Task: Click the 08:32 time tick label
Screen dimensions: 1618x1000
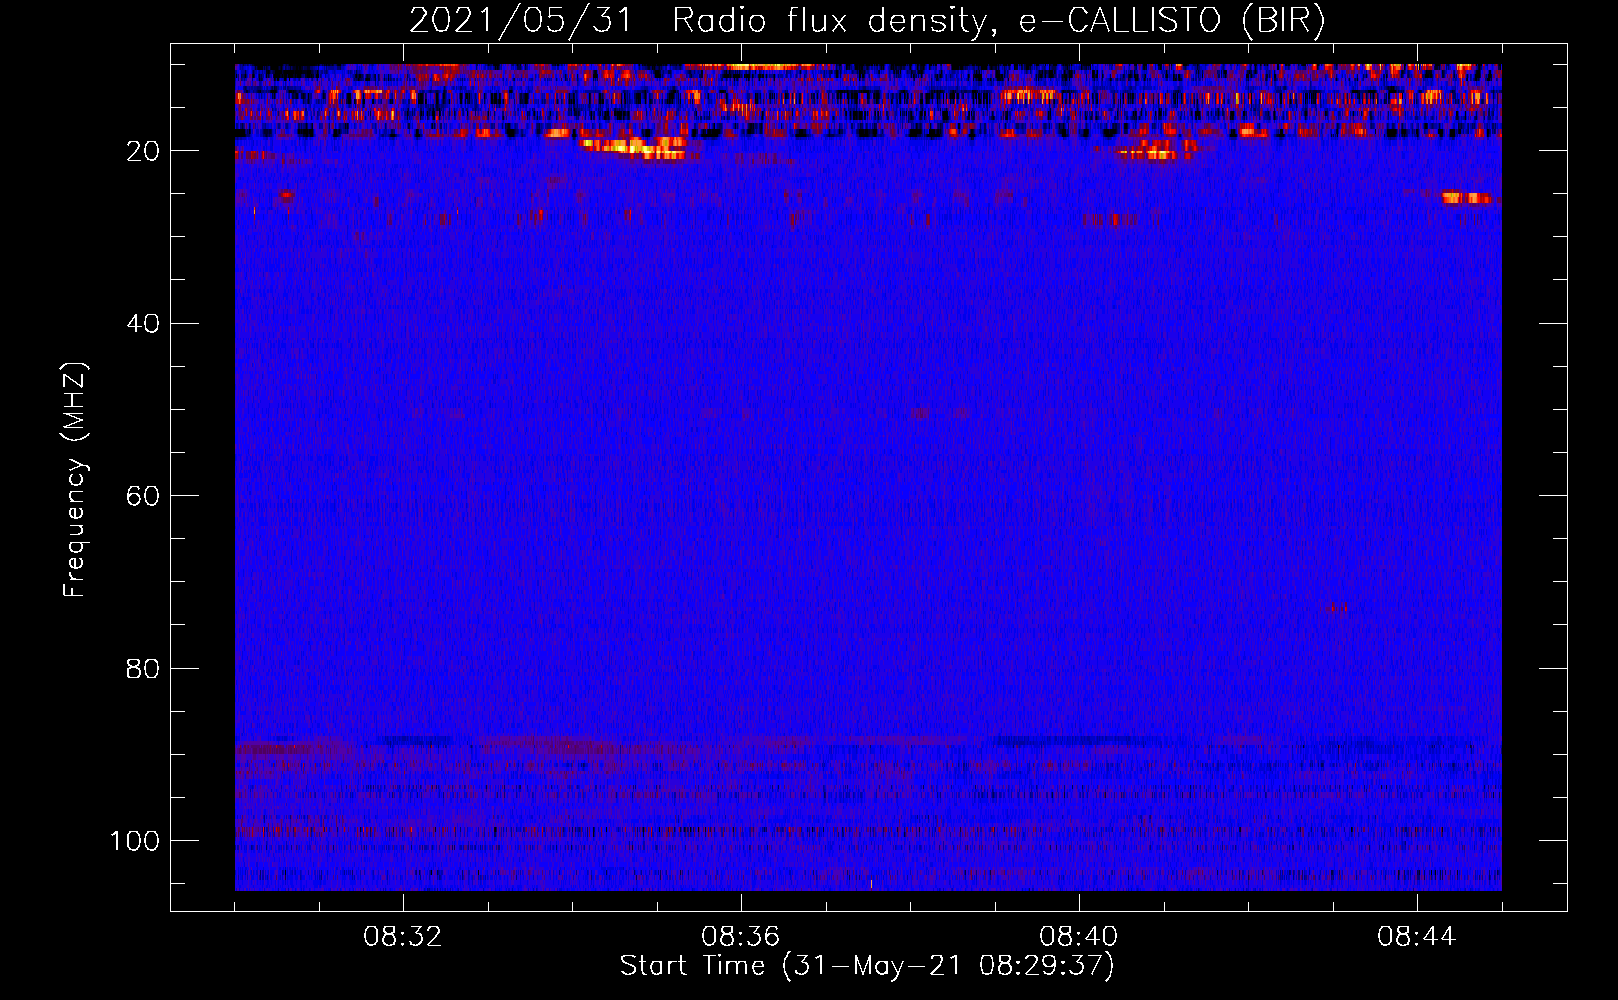Action: 403,937
